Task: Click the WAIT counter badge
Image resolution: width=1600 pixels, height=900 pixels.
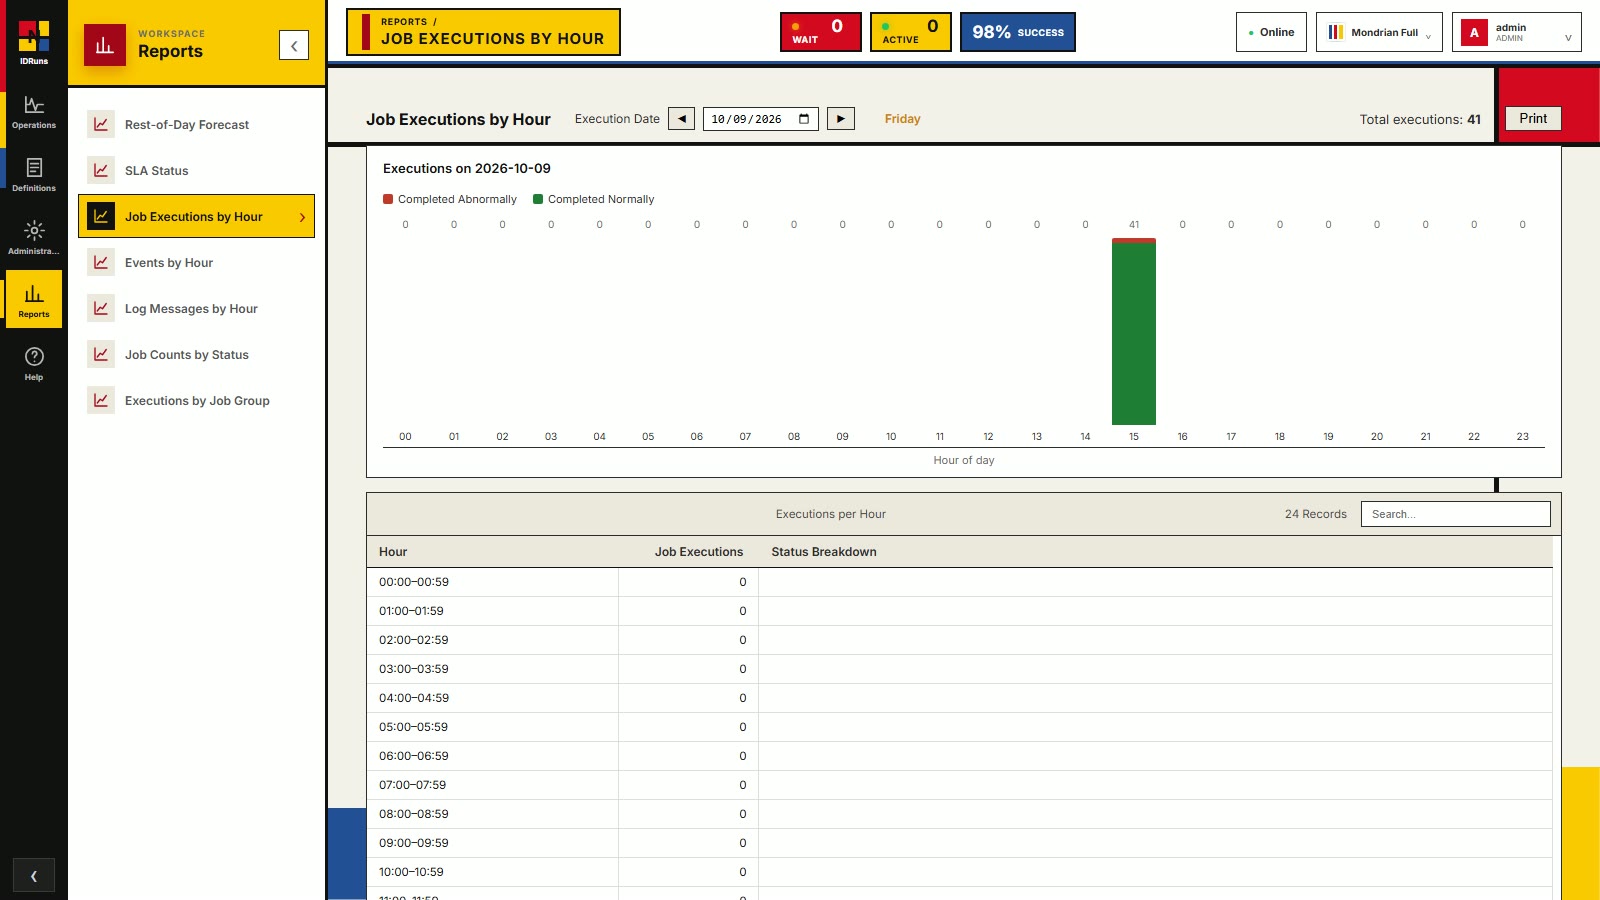Action: [x=821, y=32]
